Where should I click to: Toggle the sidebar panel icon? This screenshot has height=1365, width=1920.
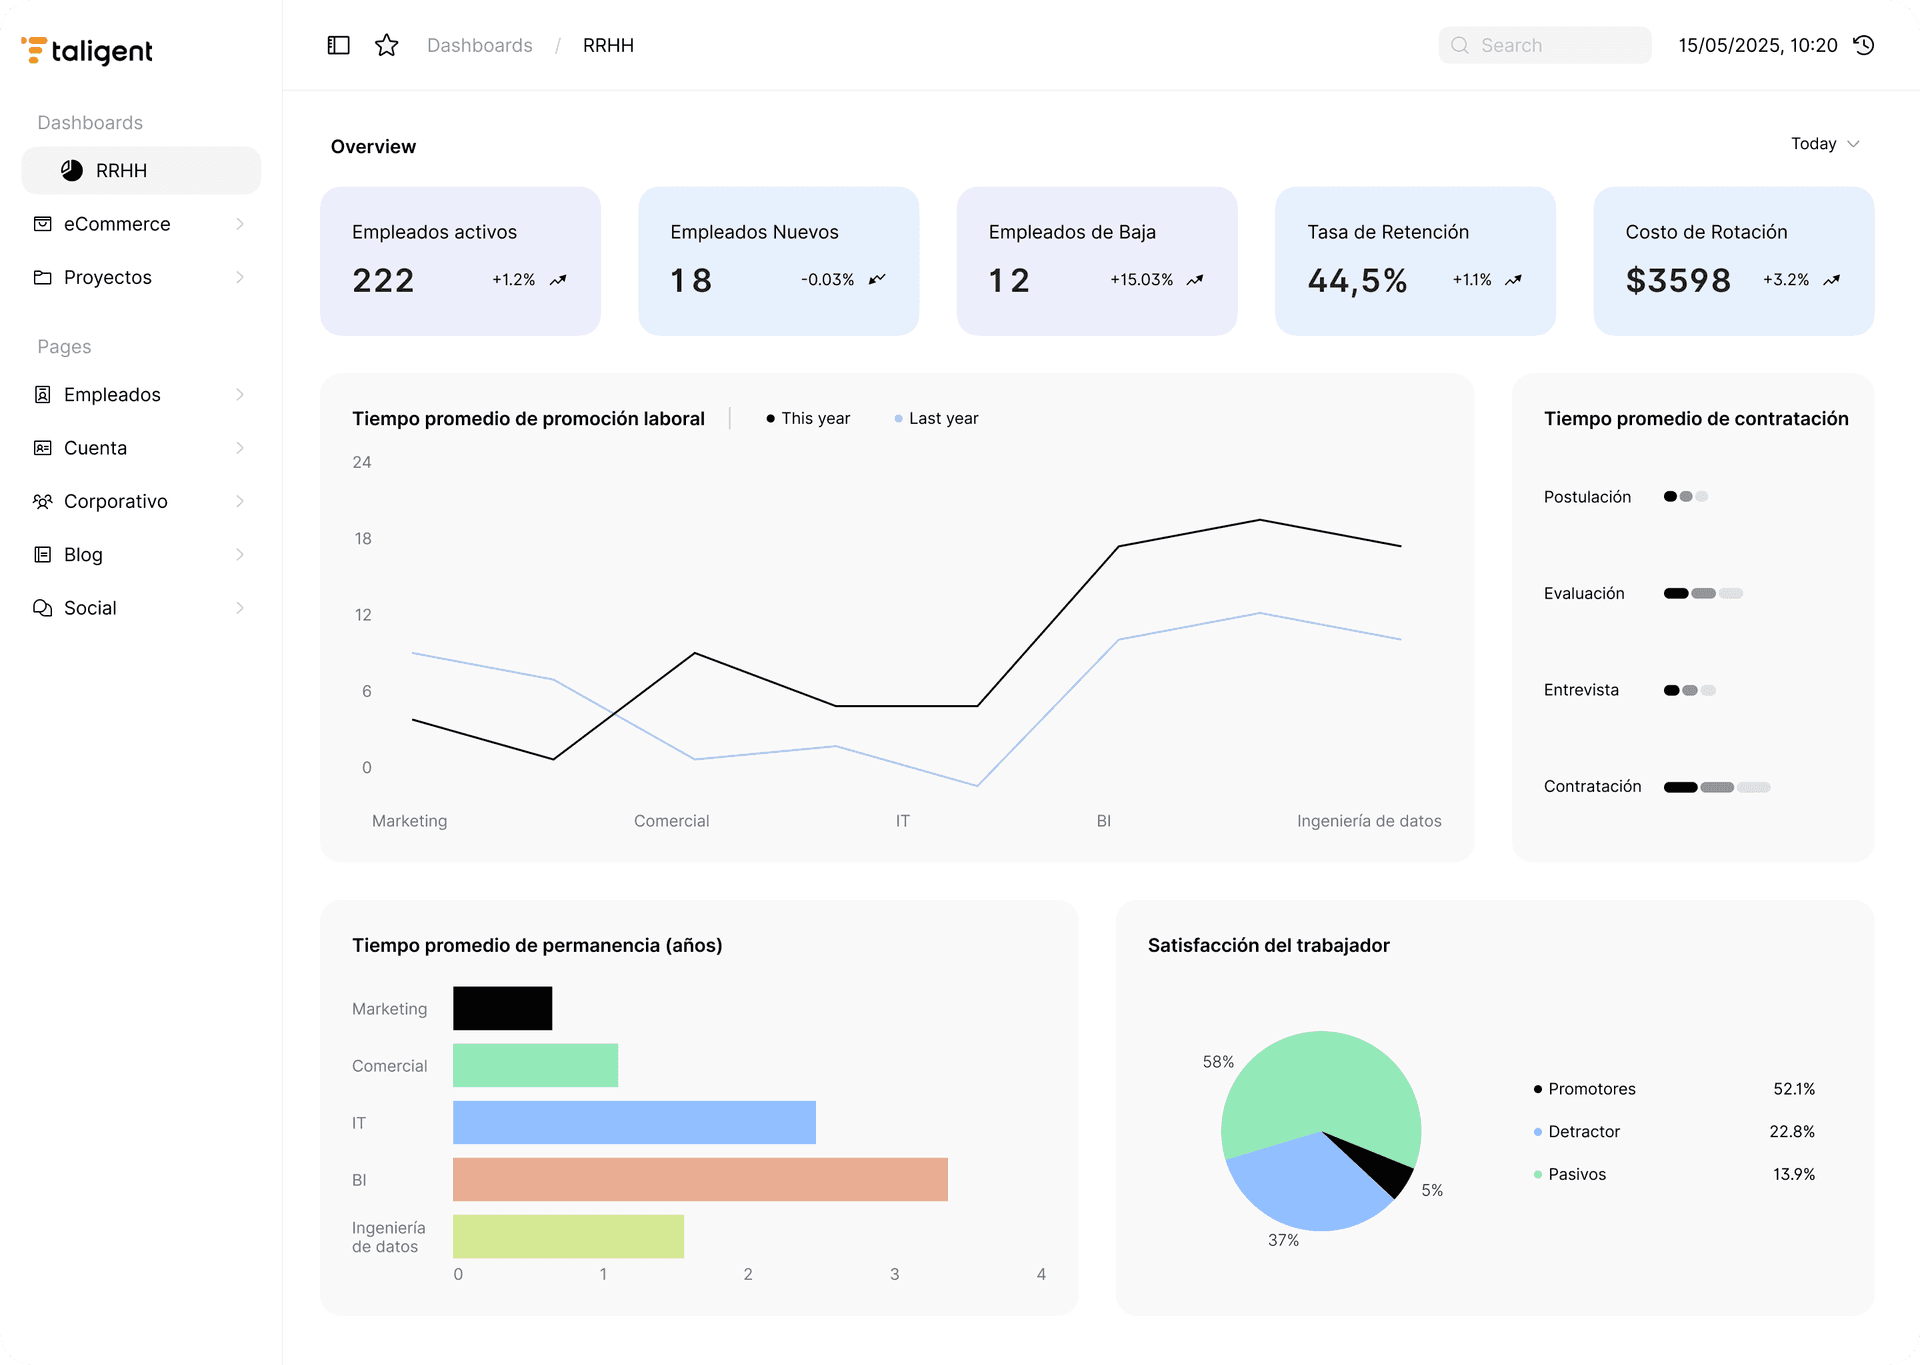coord(339,45)
